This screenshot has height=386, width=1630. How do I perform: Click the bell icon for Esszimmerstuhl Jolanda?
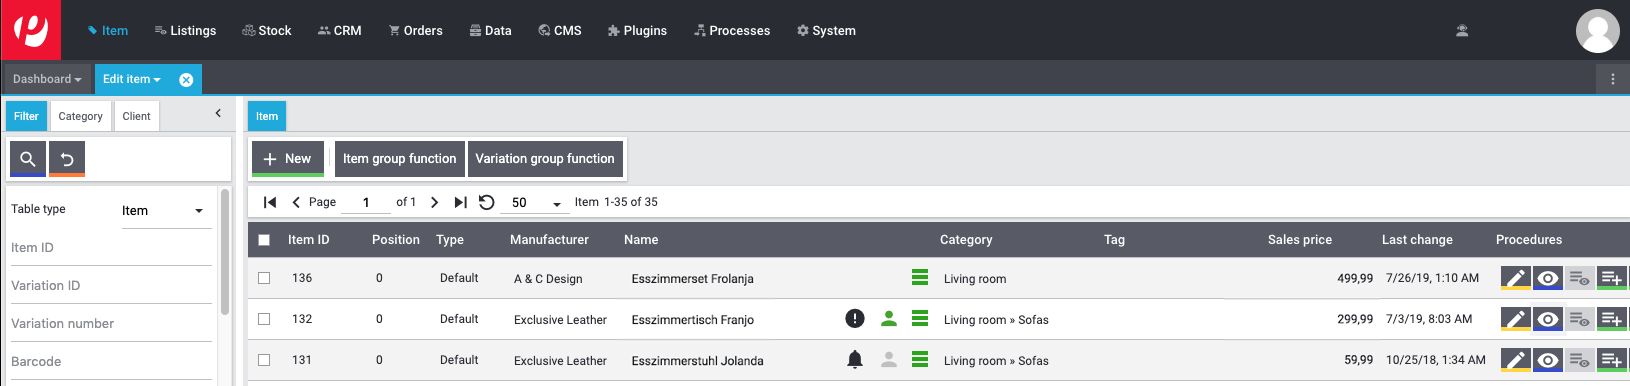[x=855, y=360]
